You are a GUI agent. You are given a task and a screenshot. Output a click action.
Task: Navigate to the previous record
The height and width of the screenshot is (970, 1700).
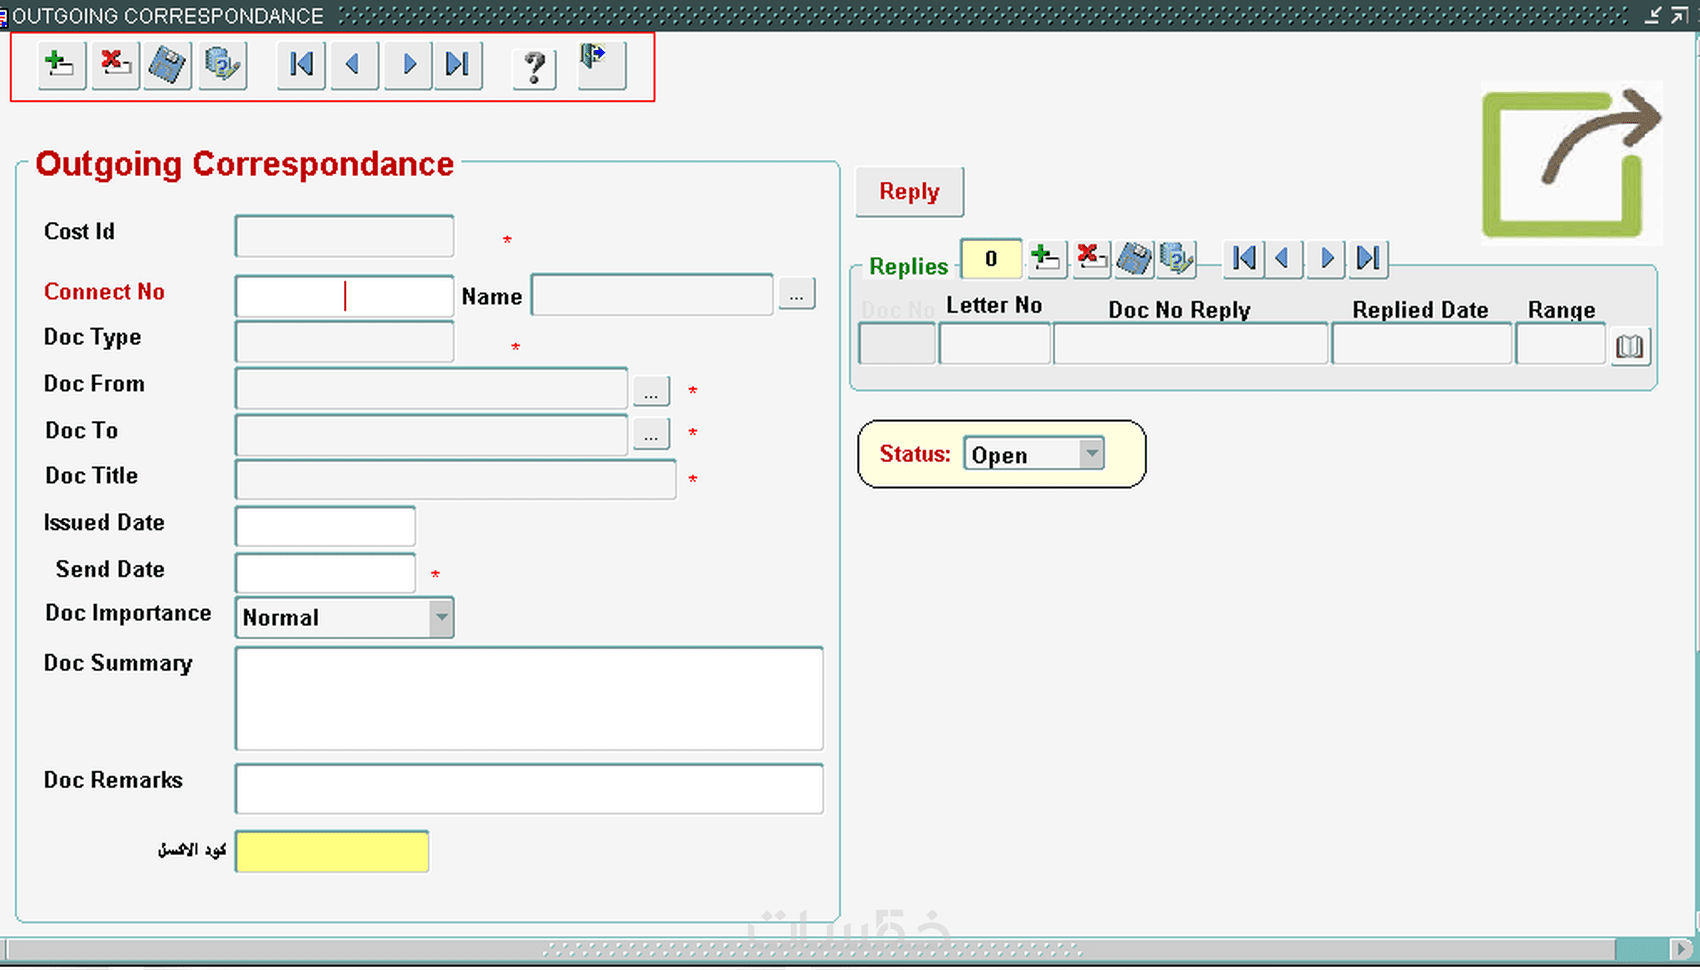[x=353, y=64]
